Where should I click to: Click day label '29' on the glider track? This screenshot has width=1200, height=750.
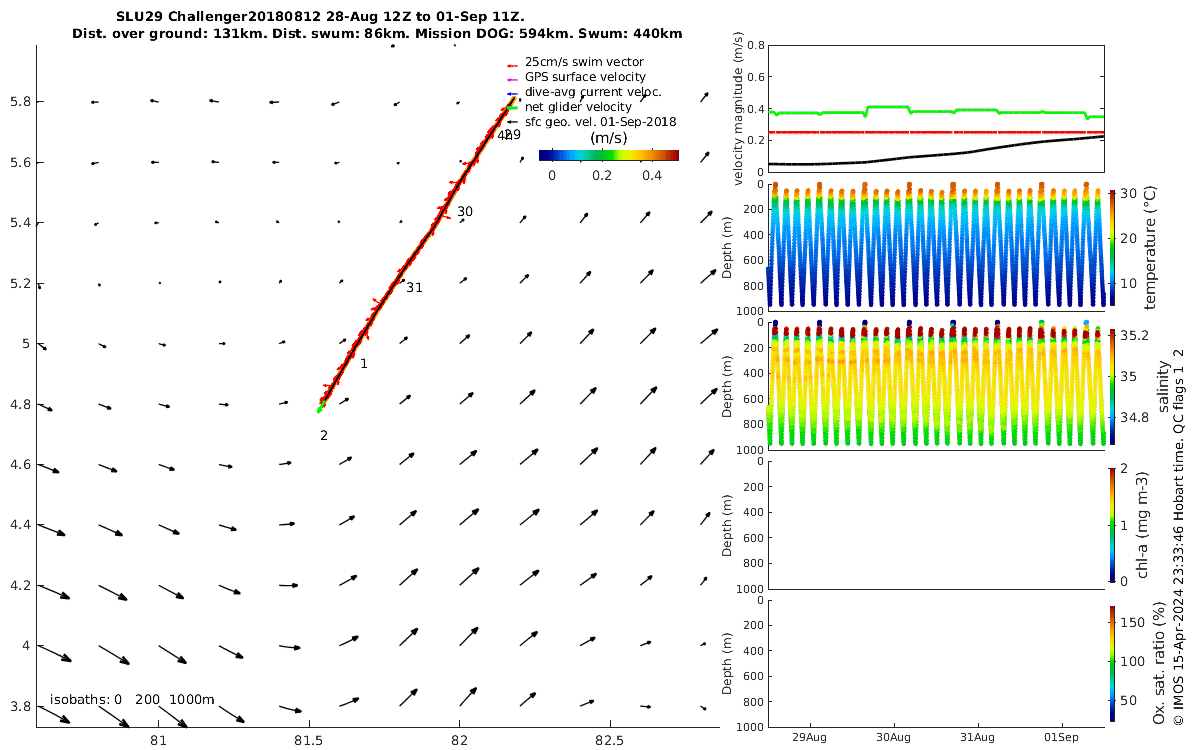coord(512,135)
